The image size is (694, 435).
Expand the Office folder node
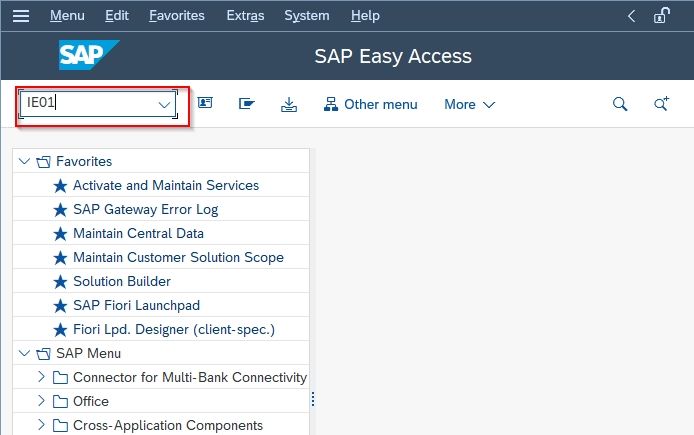(41, 400)
